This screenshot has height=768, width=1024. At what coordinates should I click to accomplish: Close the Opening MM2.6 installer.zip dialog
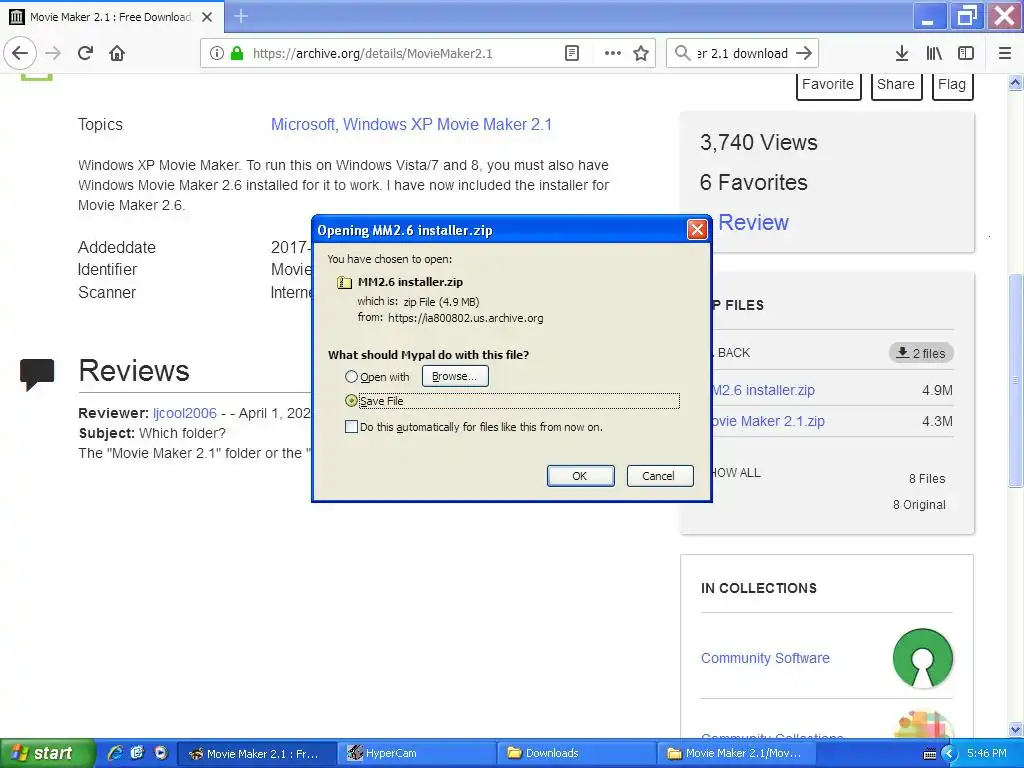(697, 229)
